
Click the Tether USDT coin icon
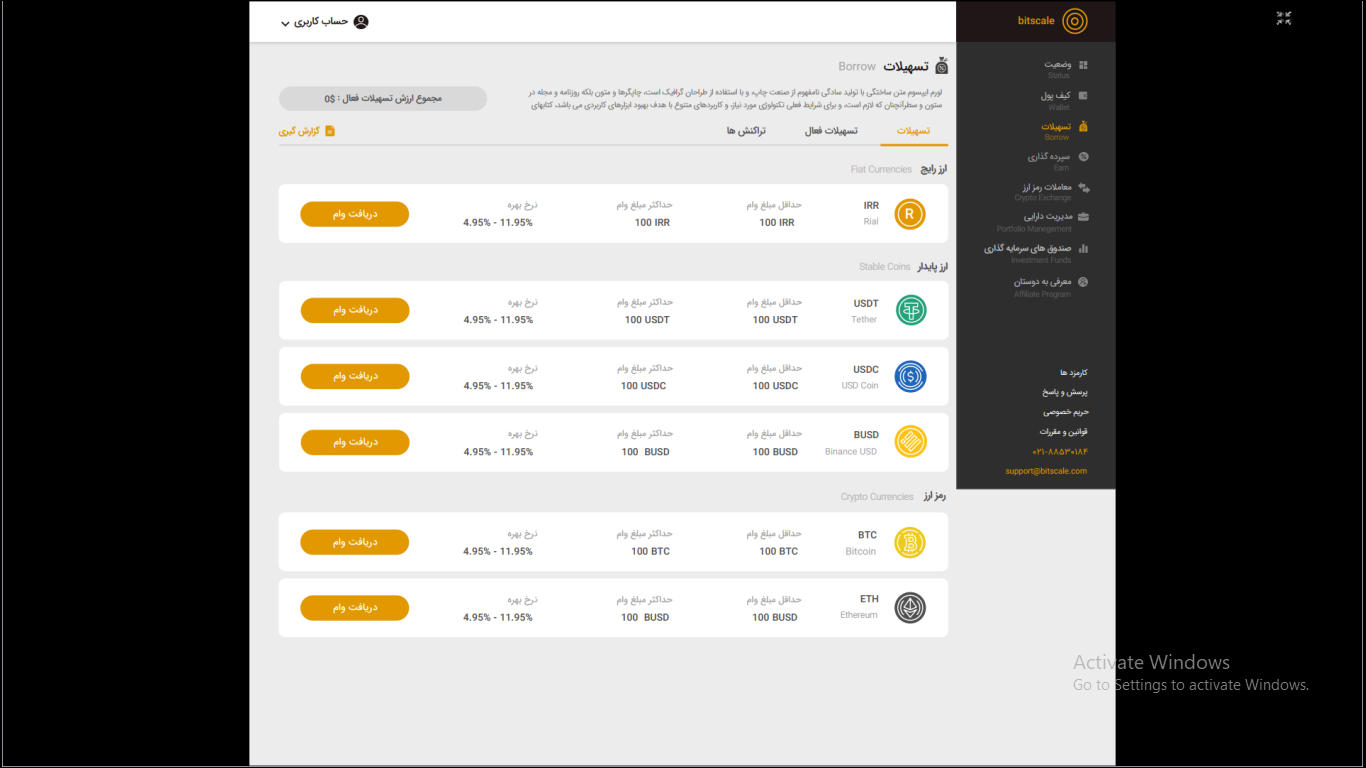pyautogui.click(x=910, y=310)
